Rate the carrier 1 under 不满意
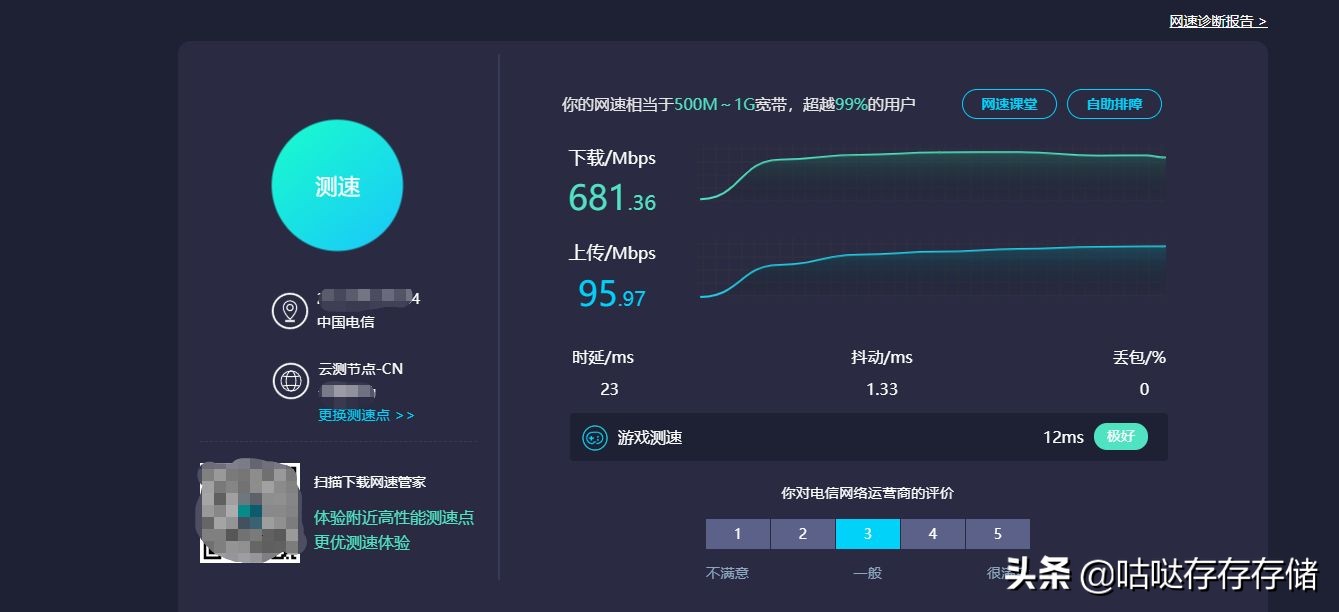This screenshot has height=612, width=1339. click(x=737, y=533)
